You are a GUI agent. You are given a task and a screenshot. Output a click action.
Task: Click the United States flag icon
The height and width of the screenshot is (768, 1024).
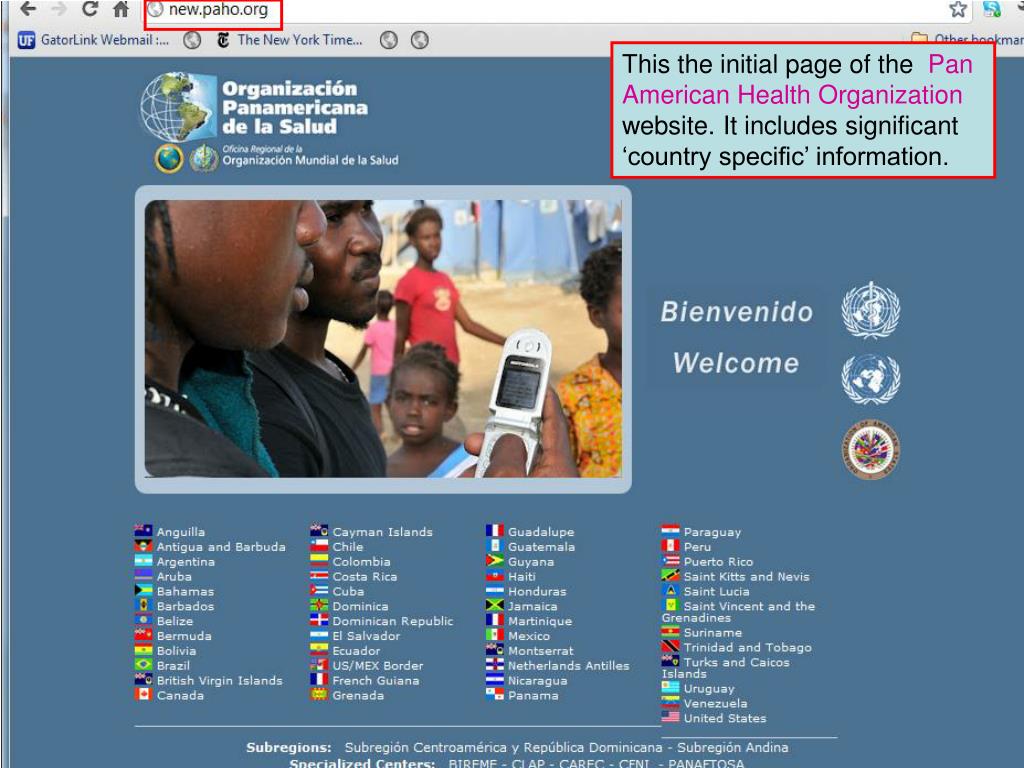click(670, 716)
